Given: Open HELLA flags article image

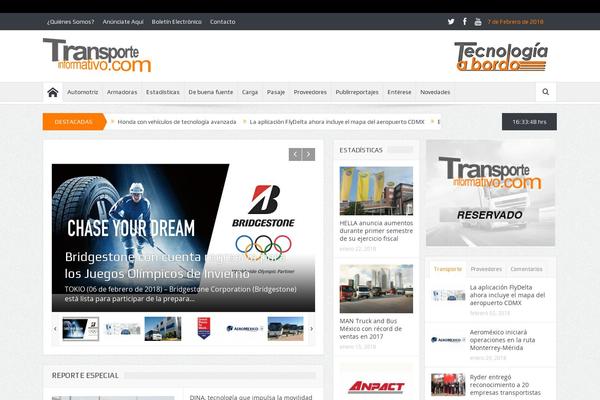Looking at the screenshot, I should (376, 191).
